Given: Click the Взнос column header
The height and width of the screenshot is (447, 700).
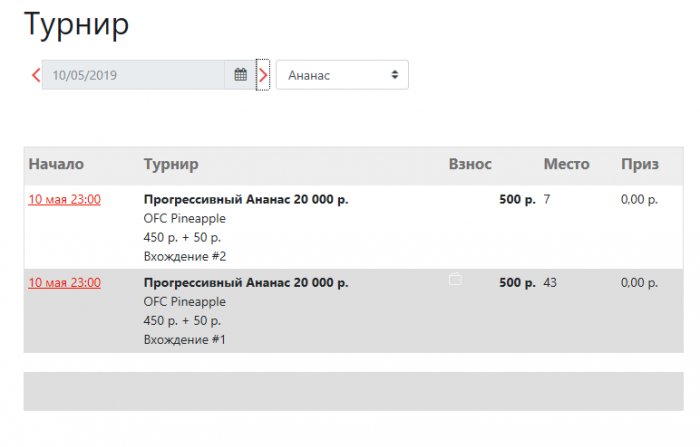Looking at the screenshot, I should (x=470, y=164).
